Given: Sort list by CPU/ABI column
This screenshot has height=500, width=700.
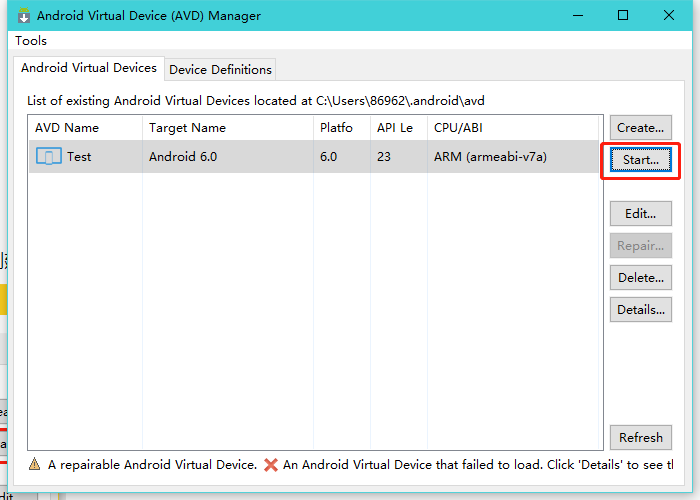Looking at the screenshot, I should (x=458, y=128).
